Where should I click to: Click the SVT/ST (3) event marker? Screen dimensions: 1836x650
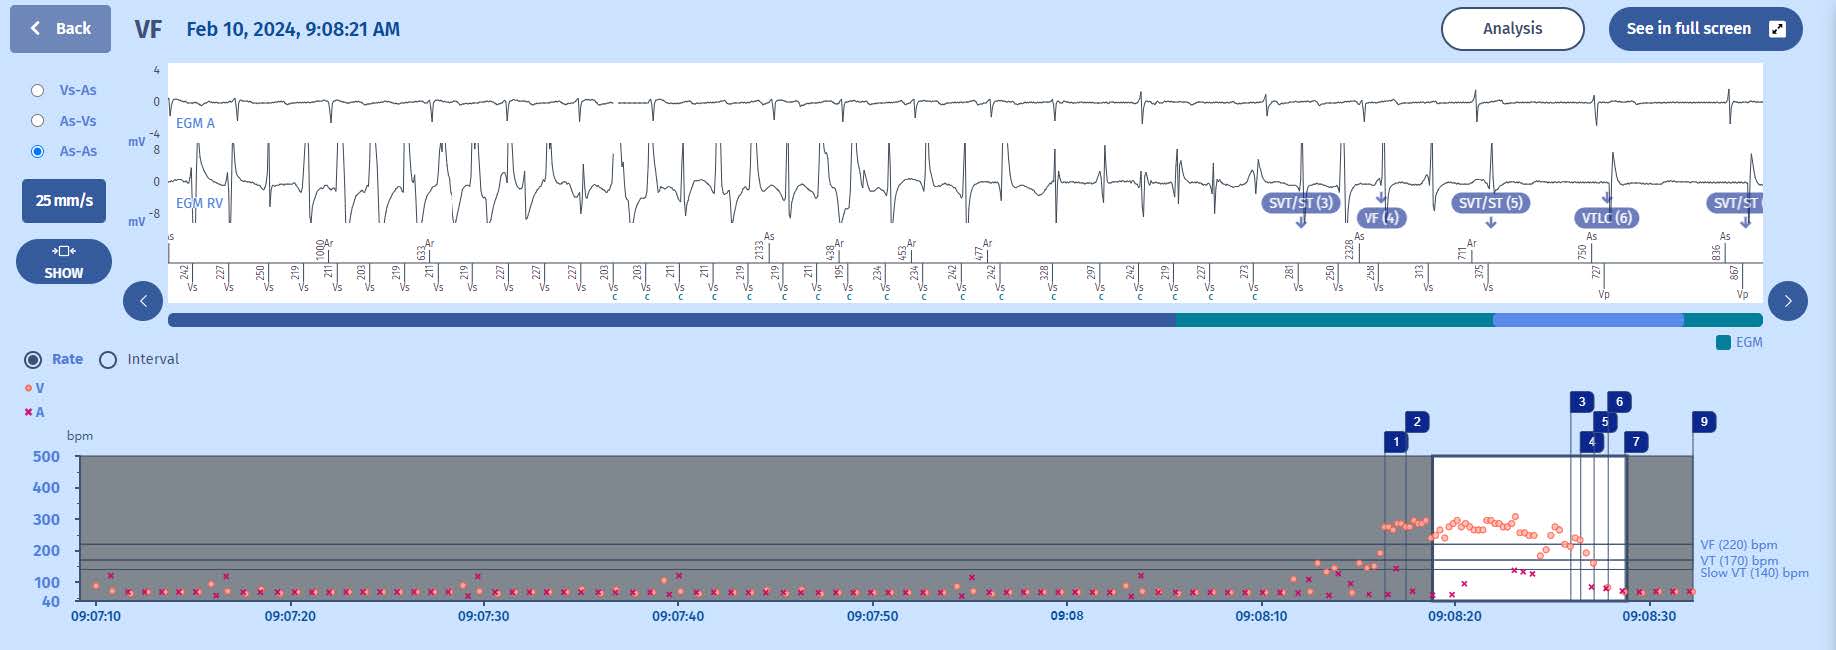(1300, 203)
